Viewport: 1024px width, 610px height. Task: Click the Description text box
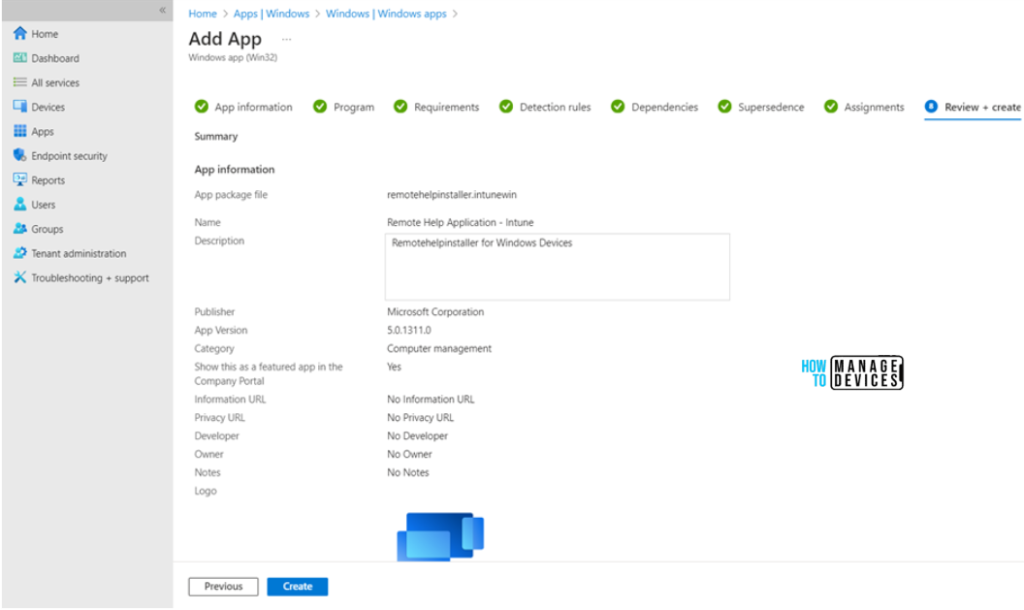coord(558,267)
